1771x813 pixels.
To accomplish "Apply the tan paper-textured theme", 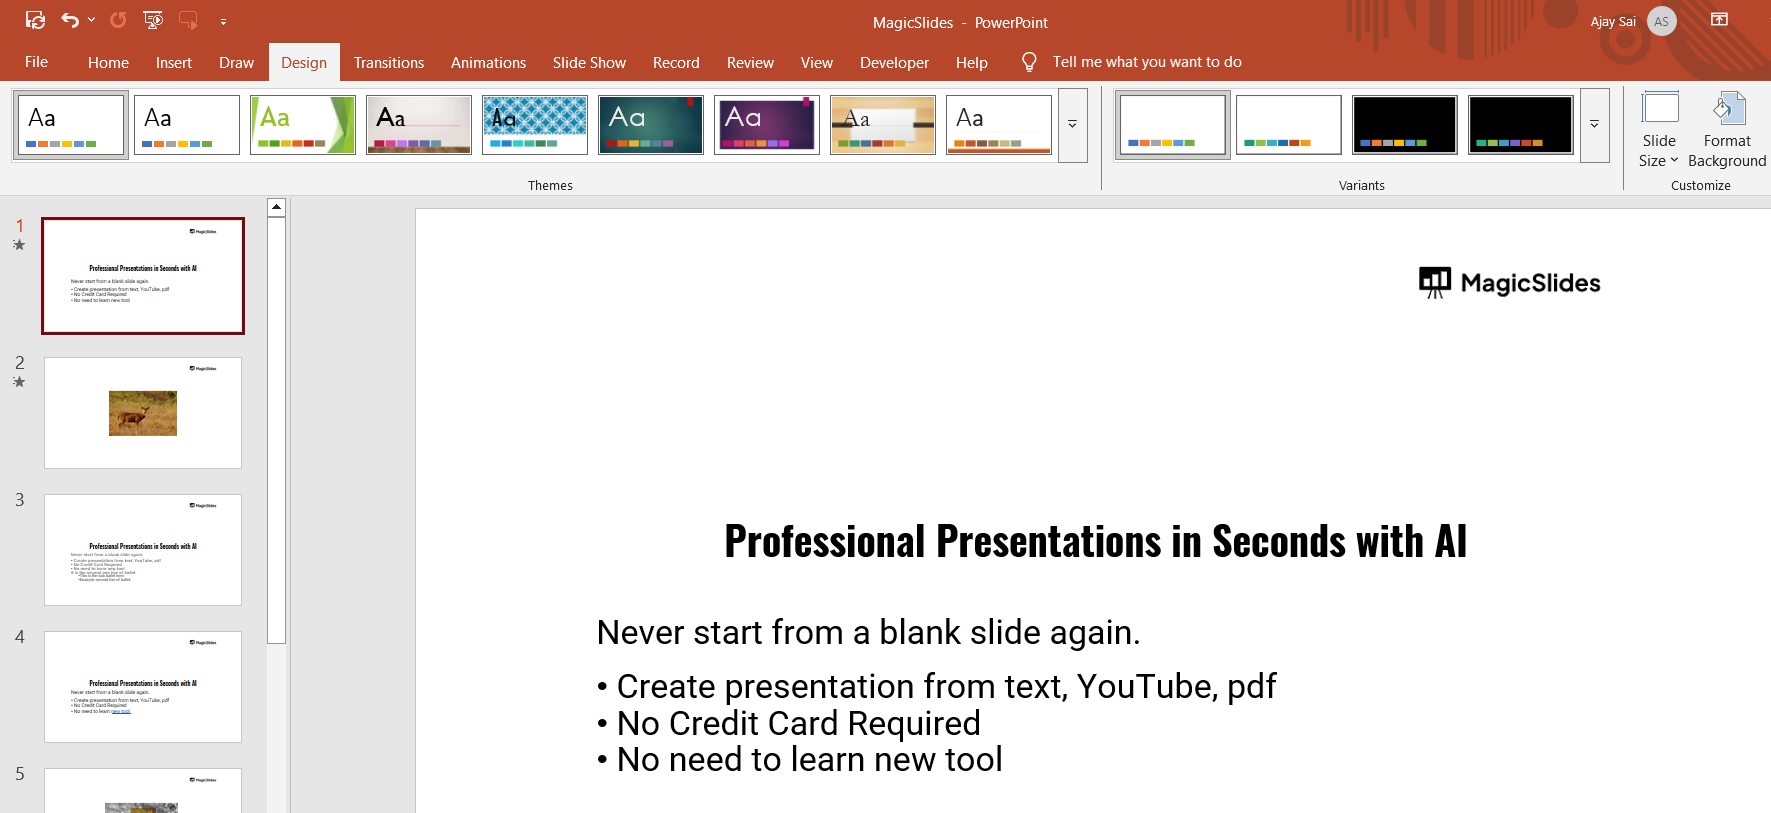I will click(883, 125).
